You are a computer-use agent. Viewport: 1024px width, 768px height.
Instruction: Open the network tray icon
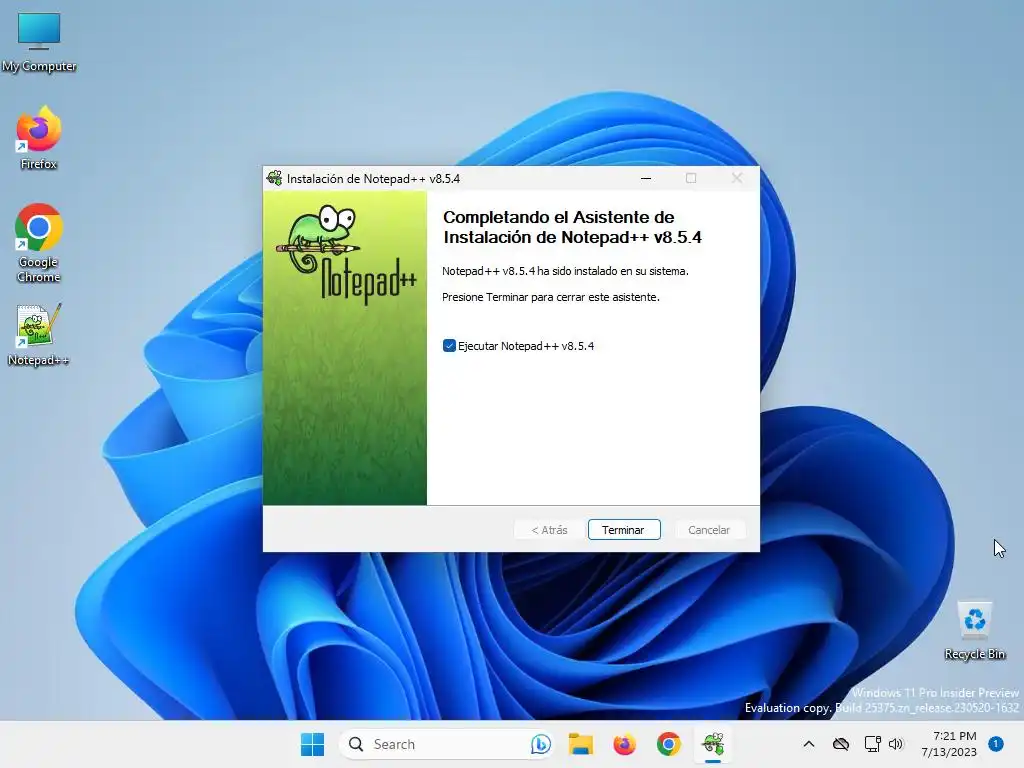(x=872, y=744)
